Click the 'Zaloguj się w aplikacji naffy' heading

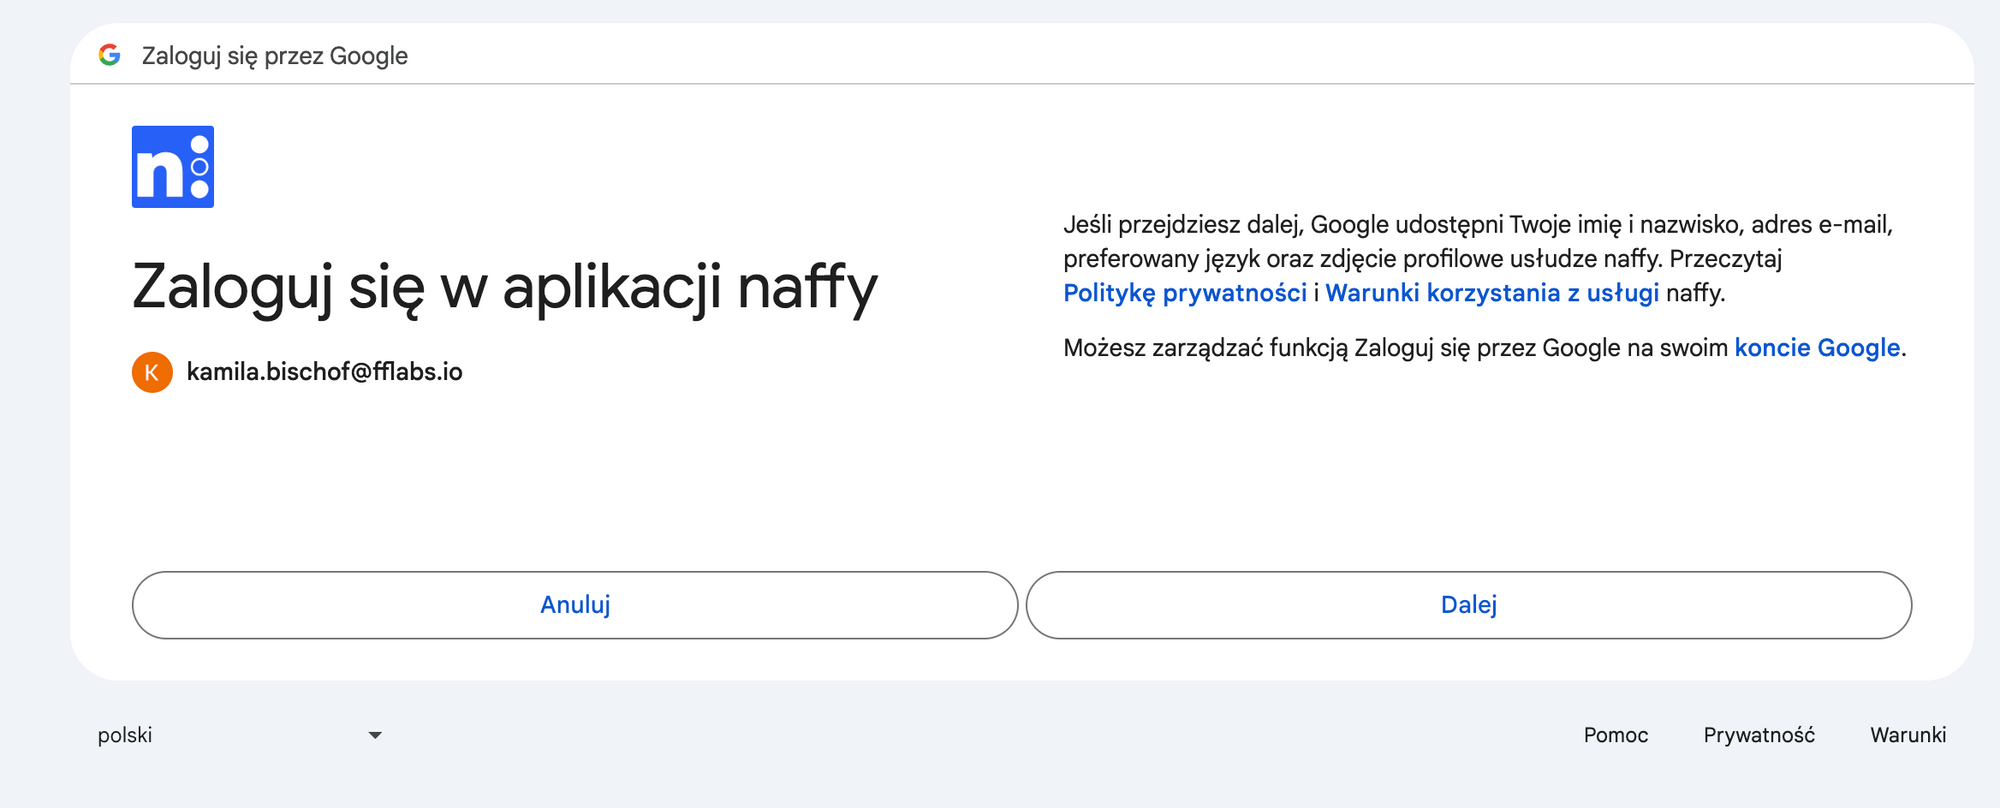click(x=505, y=287)
